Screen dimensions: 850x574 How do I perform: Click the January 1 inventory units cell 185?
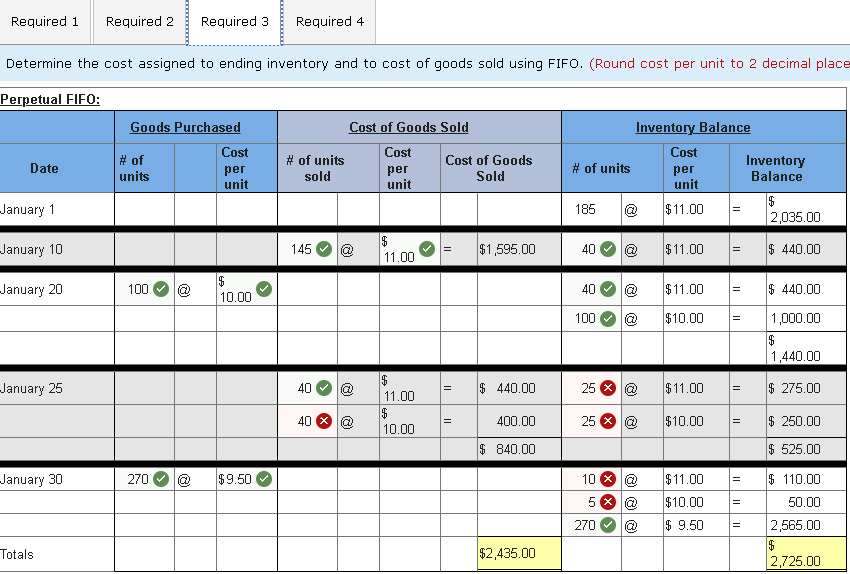[591, 209]
